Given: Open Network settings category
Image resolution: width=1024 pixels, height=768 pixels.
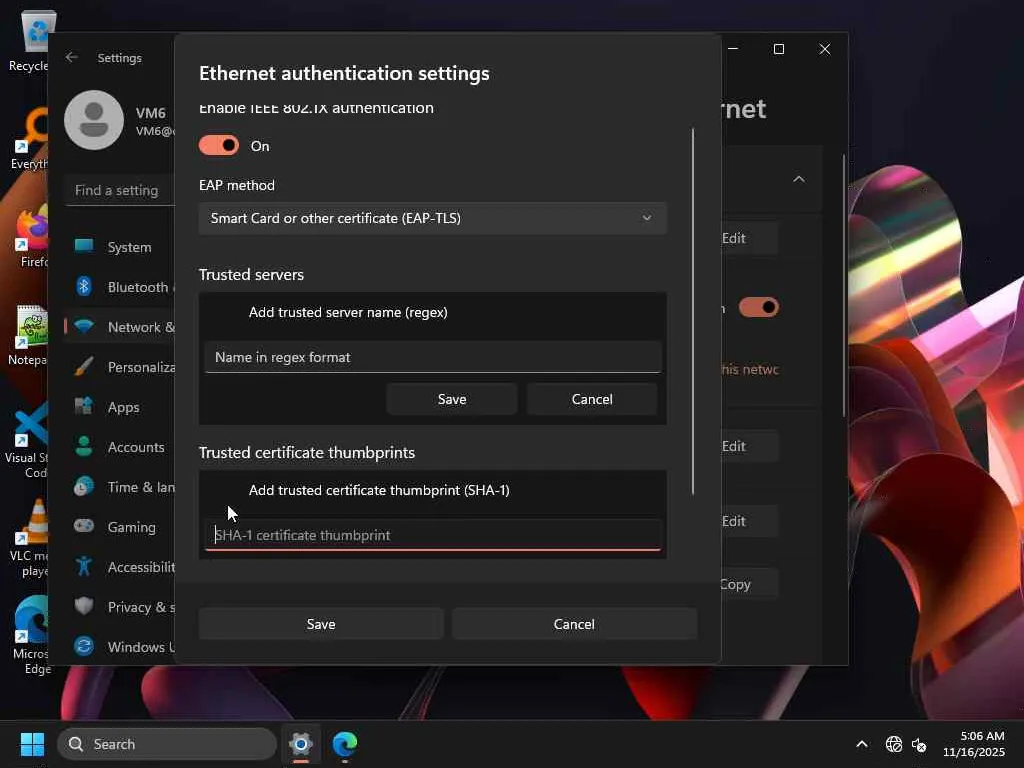Looking at the screenshot, I should pyautogui.click(x=120, y=327).
